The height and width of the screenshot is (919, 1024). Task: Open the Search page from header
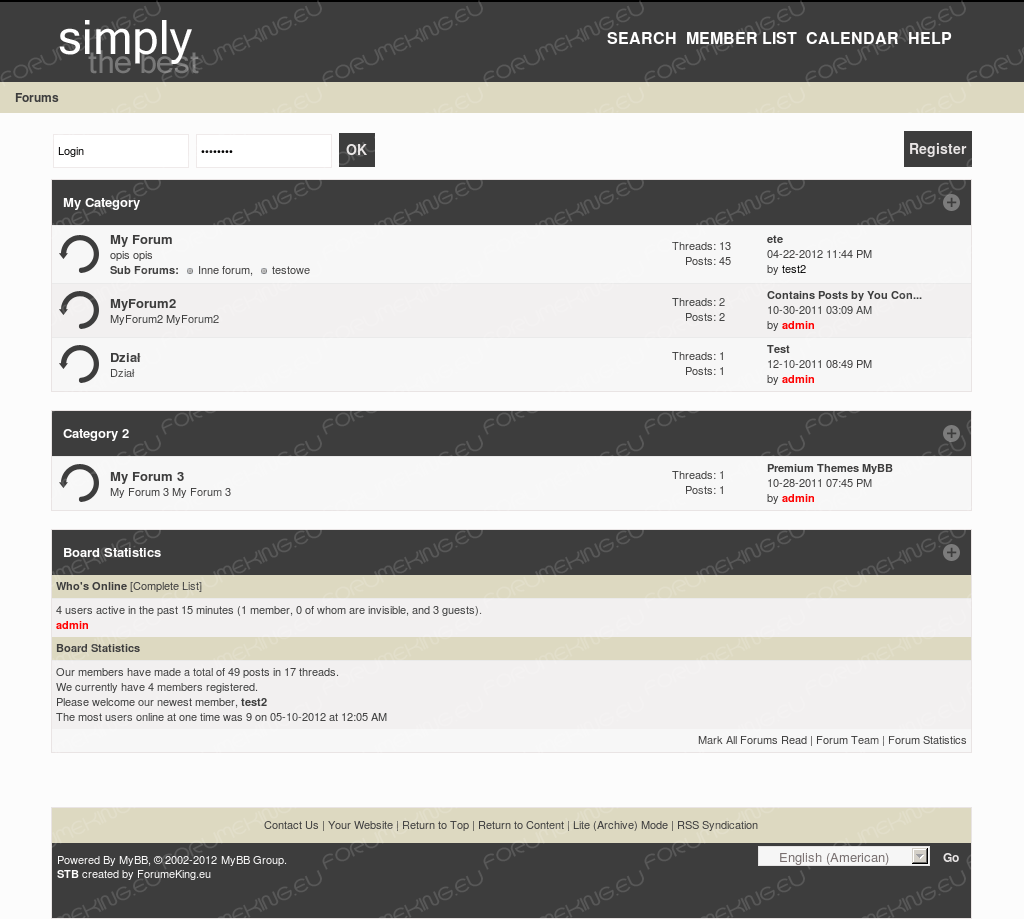[641, 38]
